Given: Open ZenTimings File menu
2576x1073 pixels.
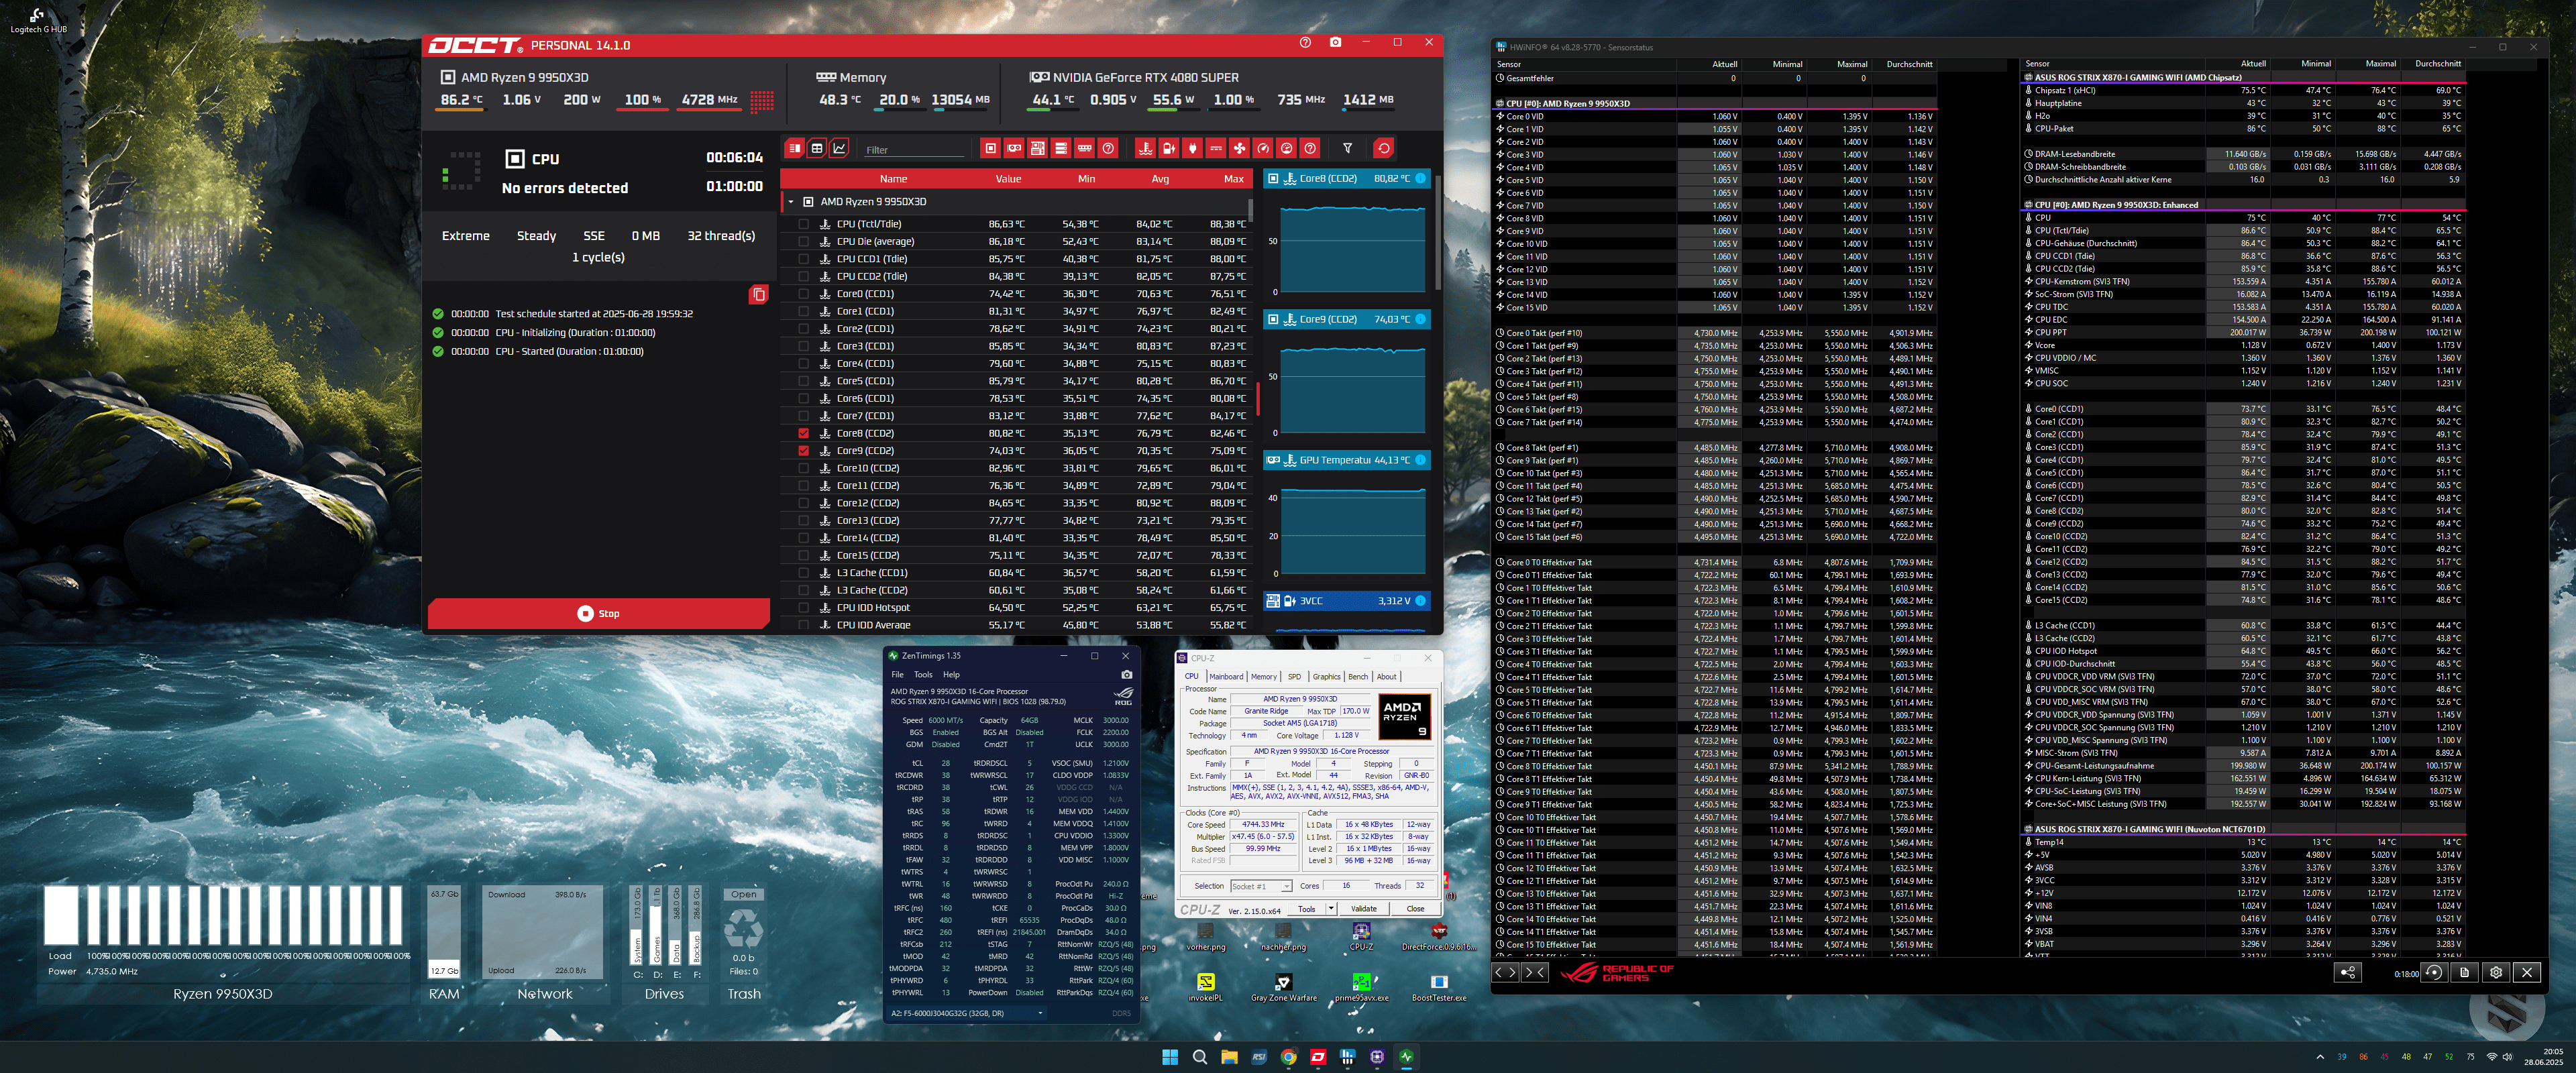Looking at the screenshot, I should (x=897, y=674).
